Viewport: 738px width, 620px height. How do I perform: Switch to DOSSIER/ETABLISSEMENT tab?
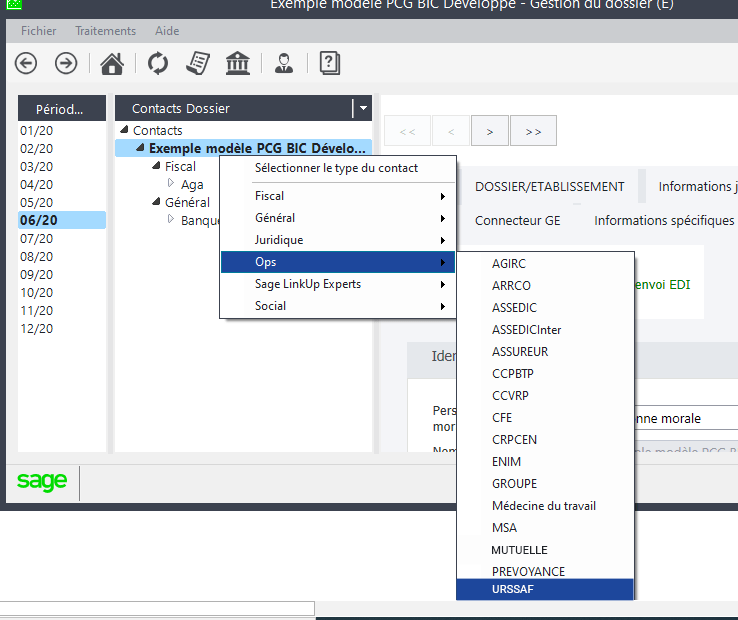click(549, 187)
